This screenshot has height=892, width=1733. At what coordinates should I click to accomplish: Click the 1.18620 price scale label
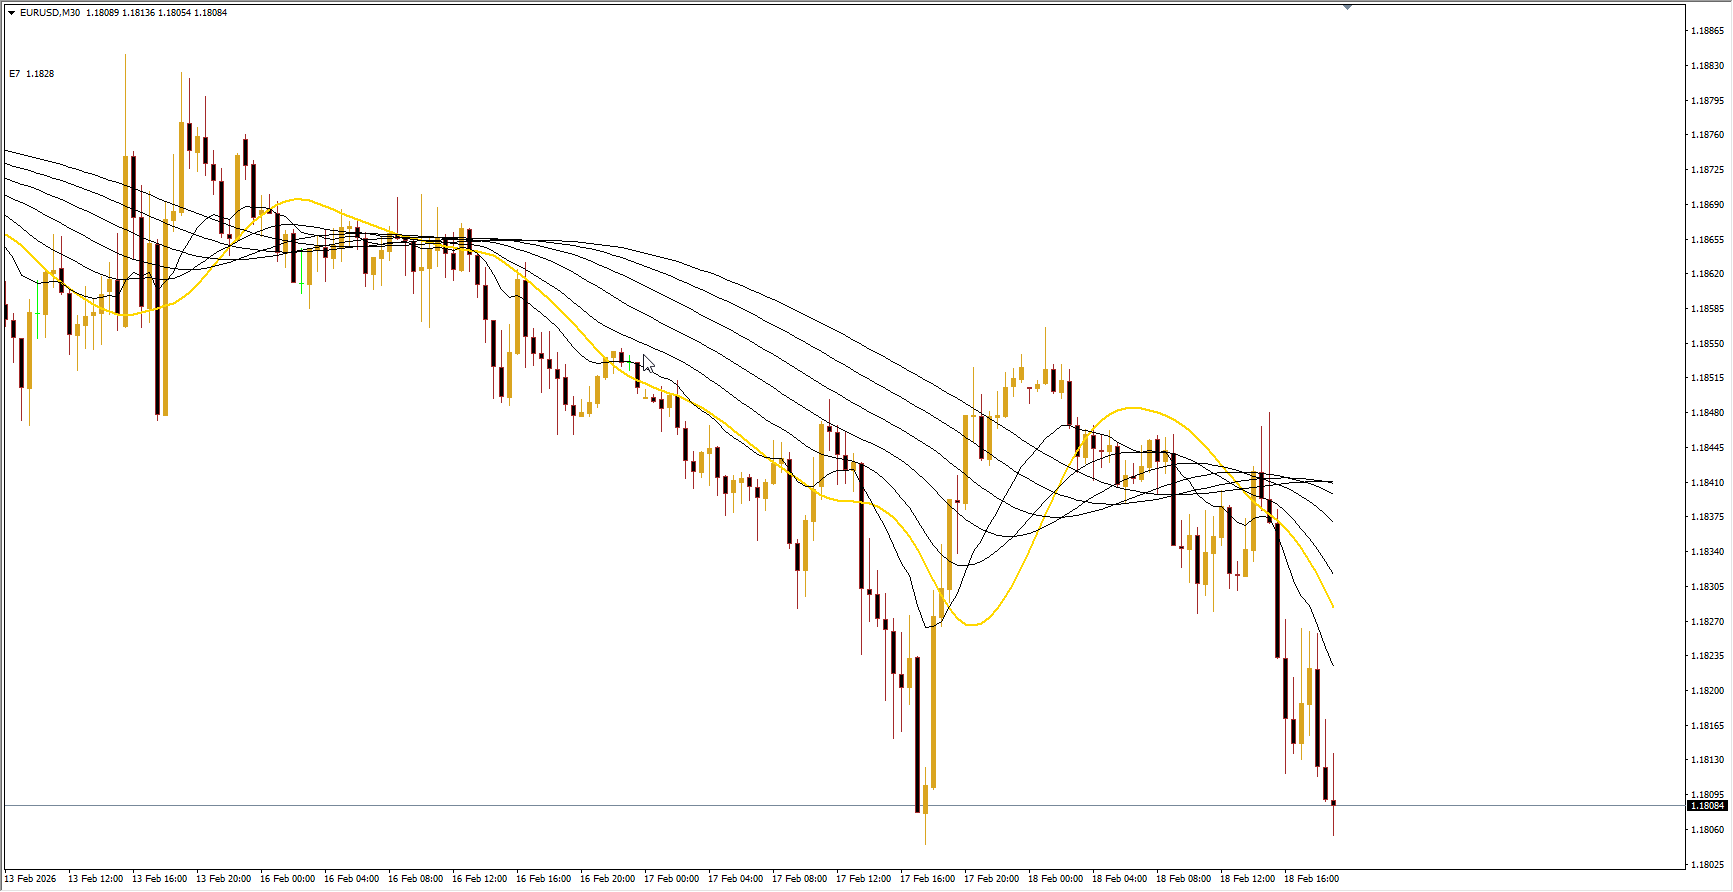coord(1707,274)
